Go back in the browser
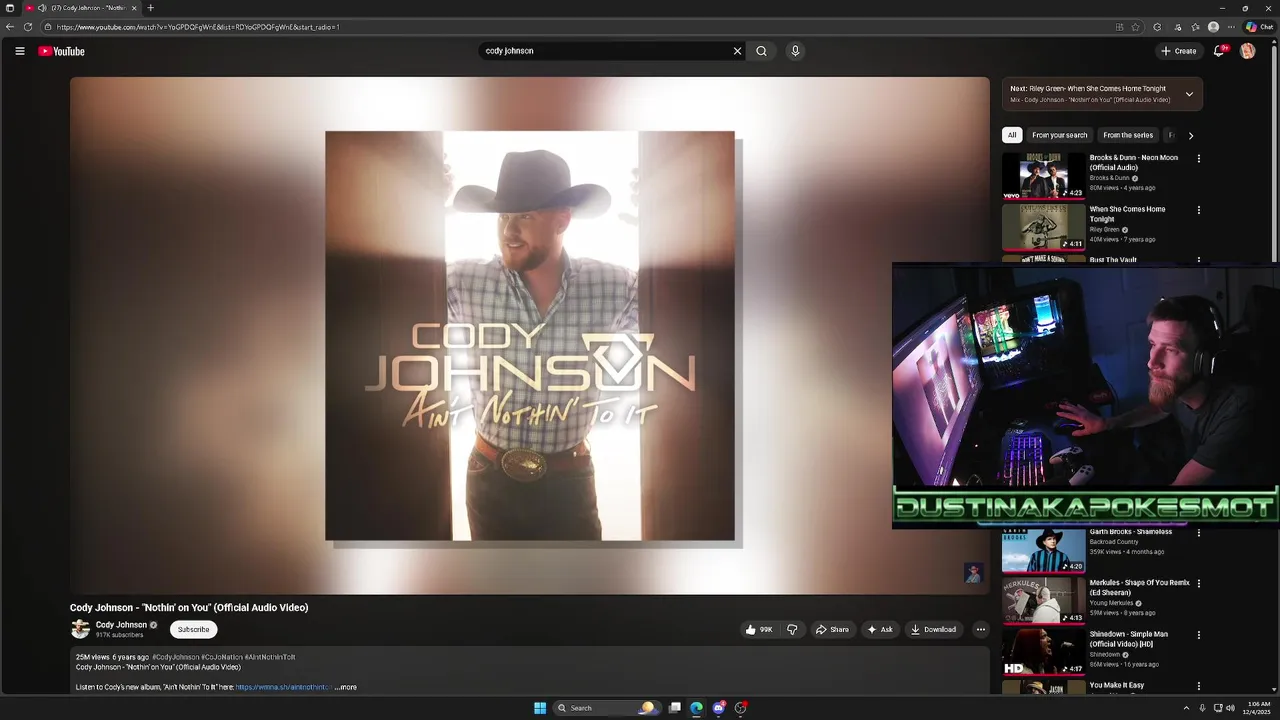The height and width of the screenshot is (720, 1280). [10, 27]
